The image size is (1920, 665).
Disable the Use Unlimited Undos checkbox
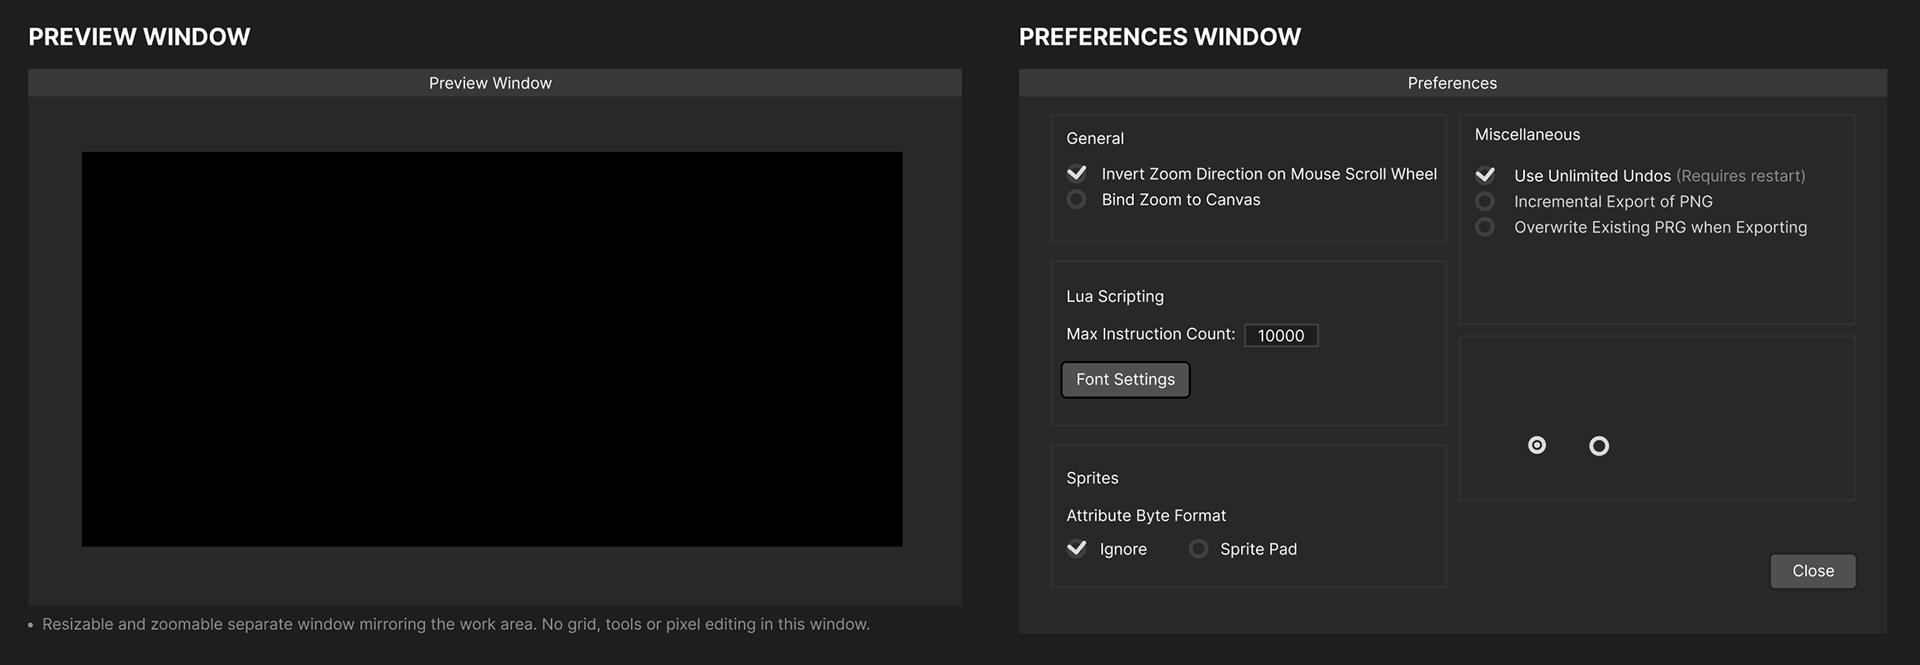(x=1485, y=175)
